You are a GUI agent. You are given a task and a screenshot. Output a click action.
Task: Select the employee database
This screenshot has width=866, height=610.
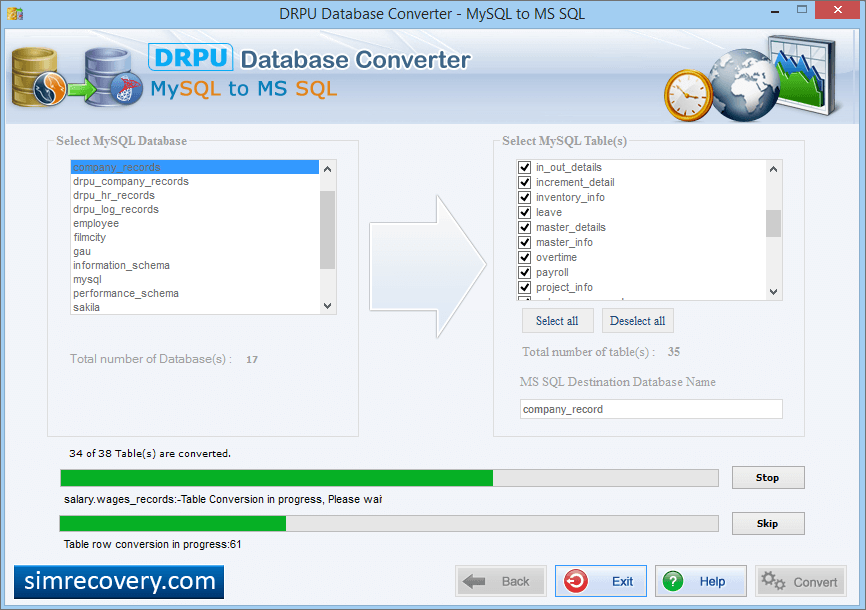pos(195,223)
